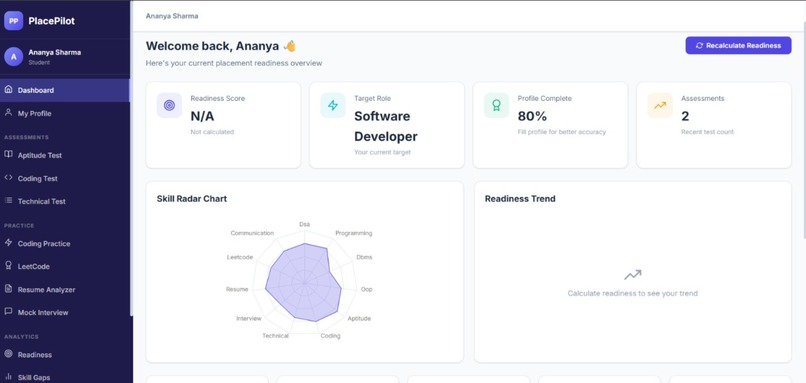Click the Programming label on radar chart
806x383 pixels.
[354, 233]
